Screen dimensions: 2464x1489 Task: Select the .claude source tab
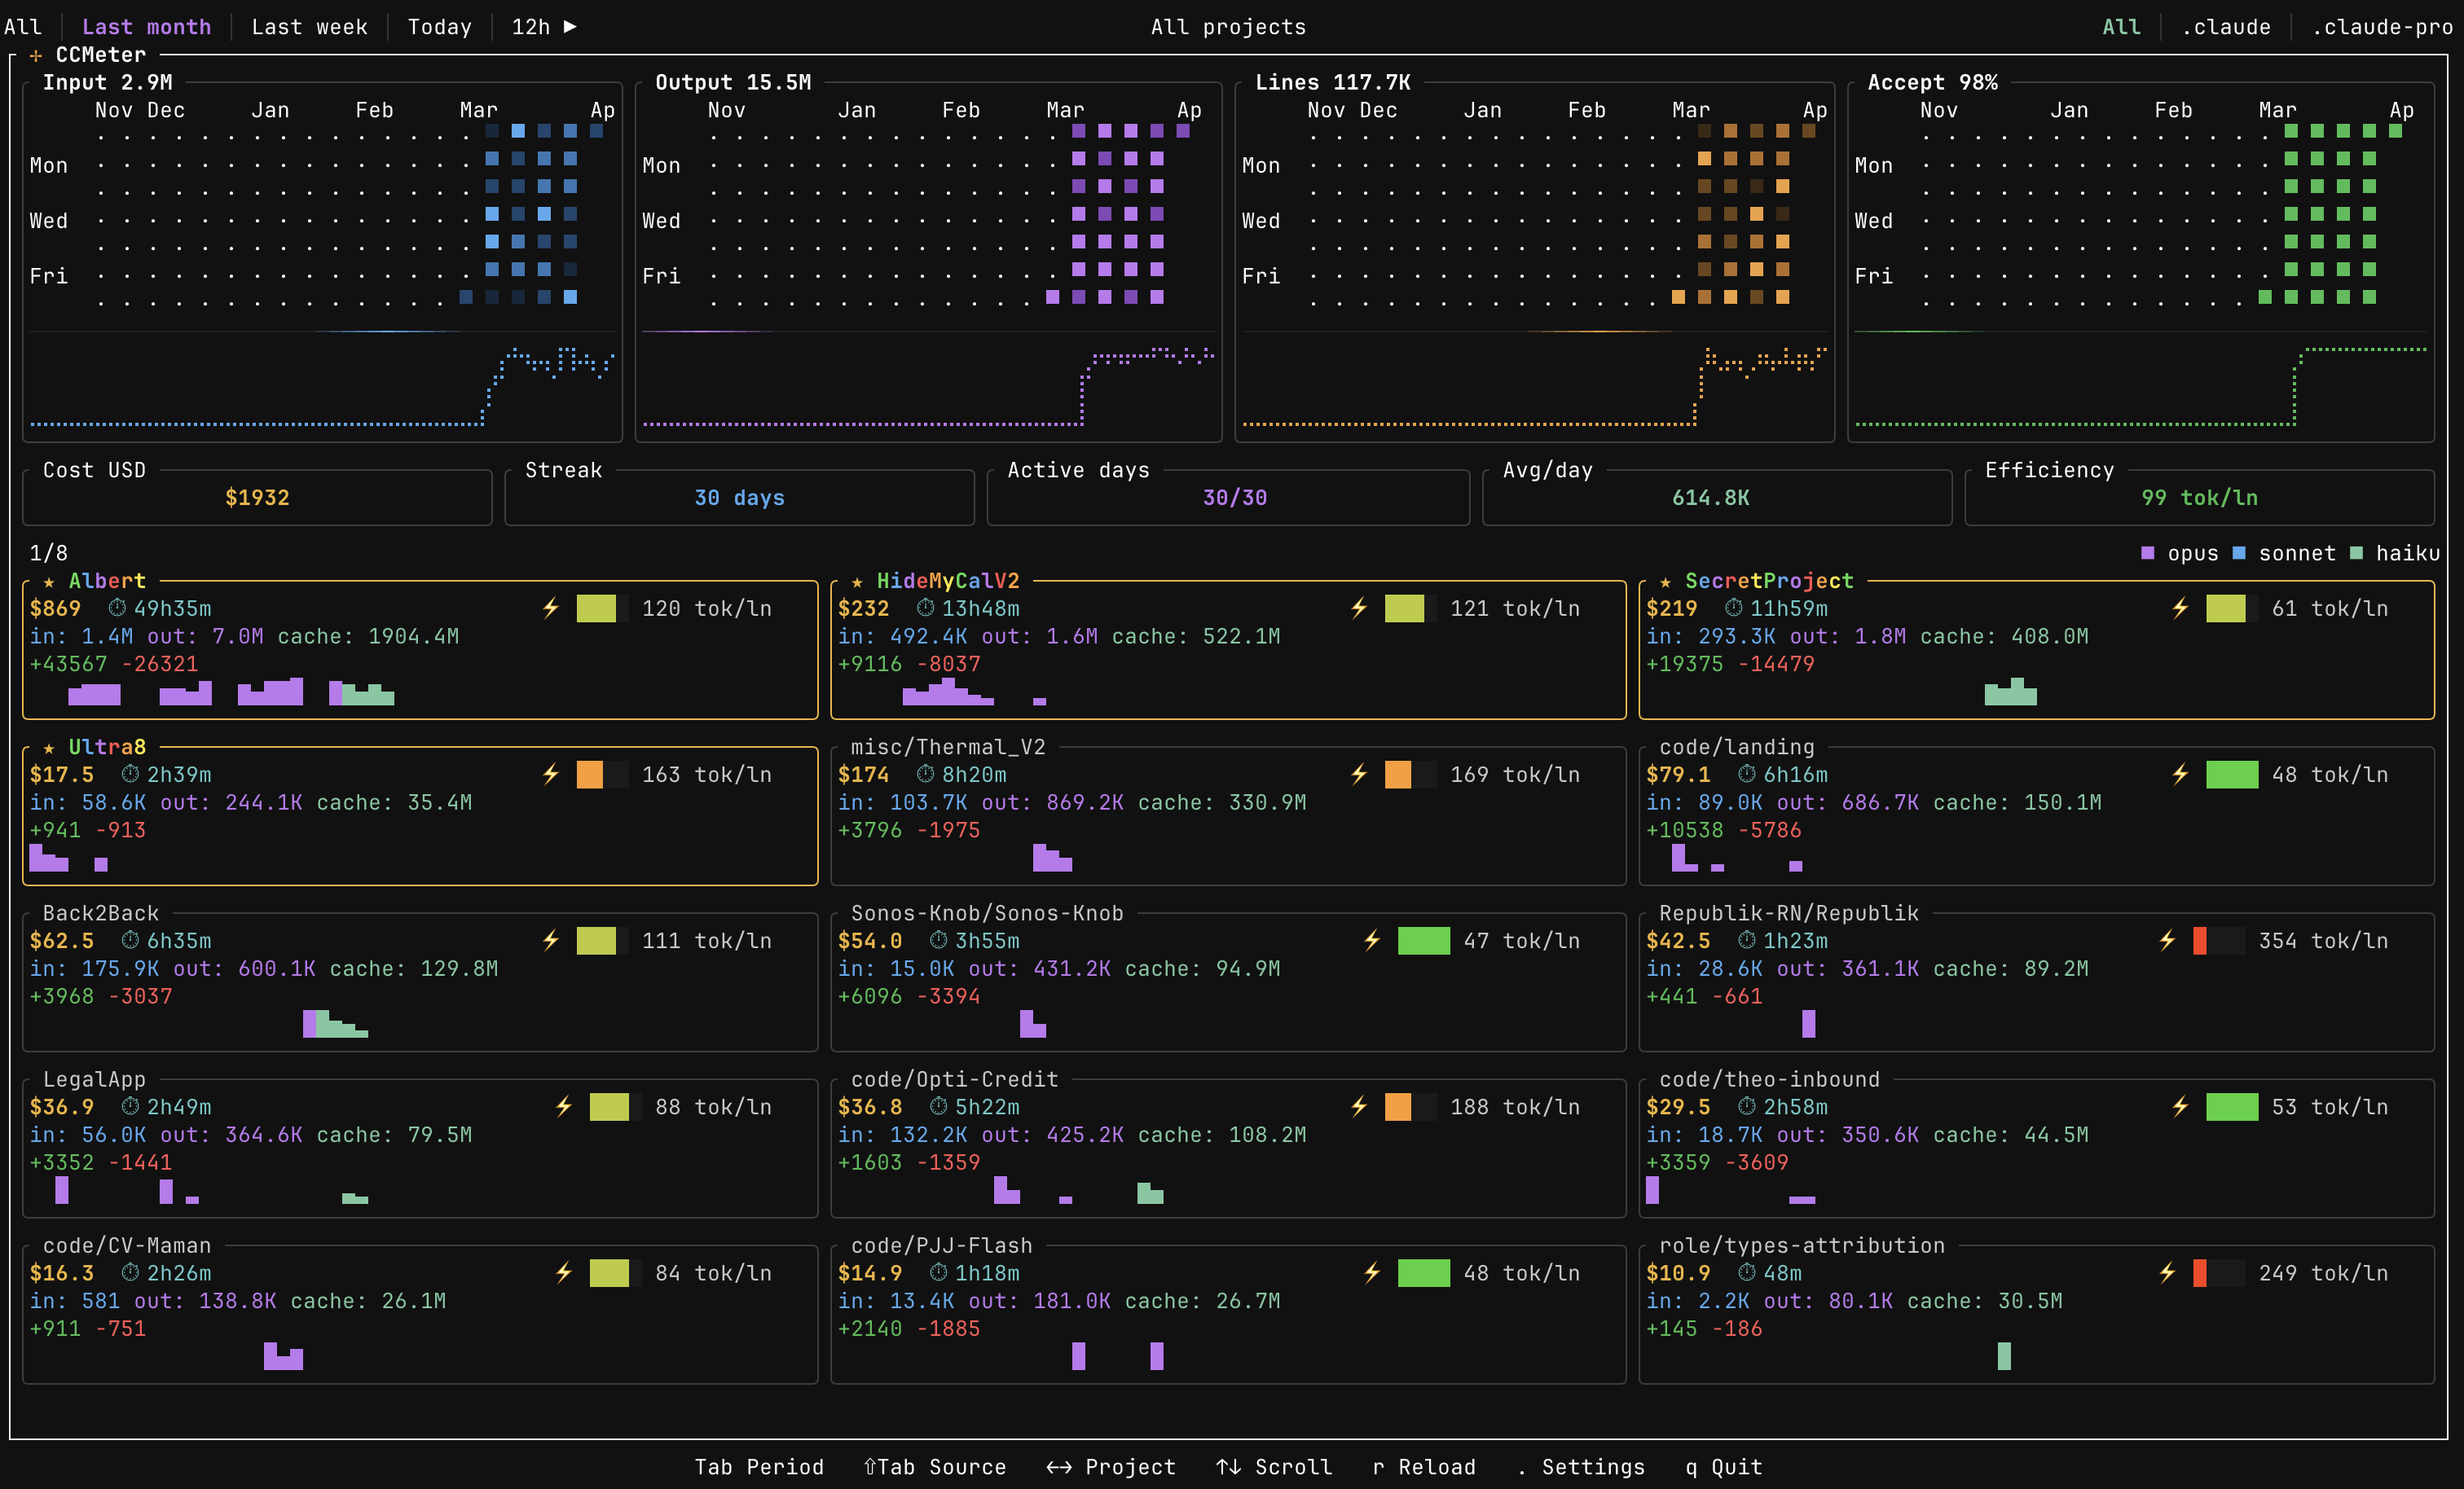[2226, 27]
